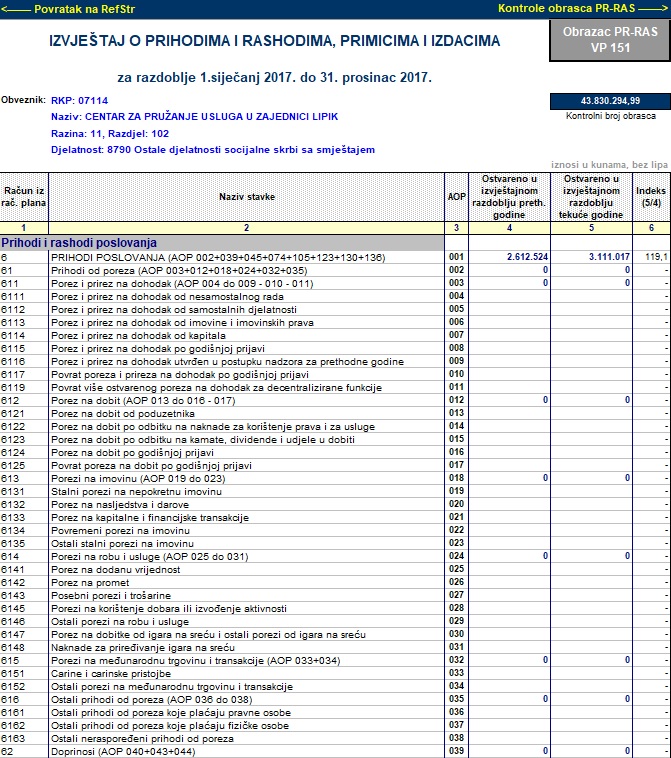Select the RKP: 07114 cell
Screen dimensions: 671x758
click(80, 101)
